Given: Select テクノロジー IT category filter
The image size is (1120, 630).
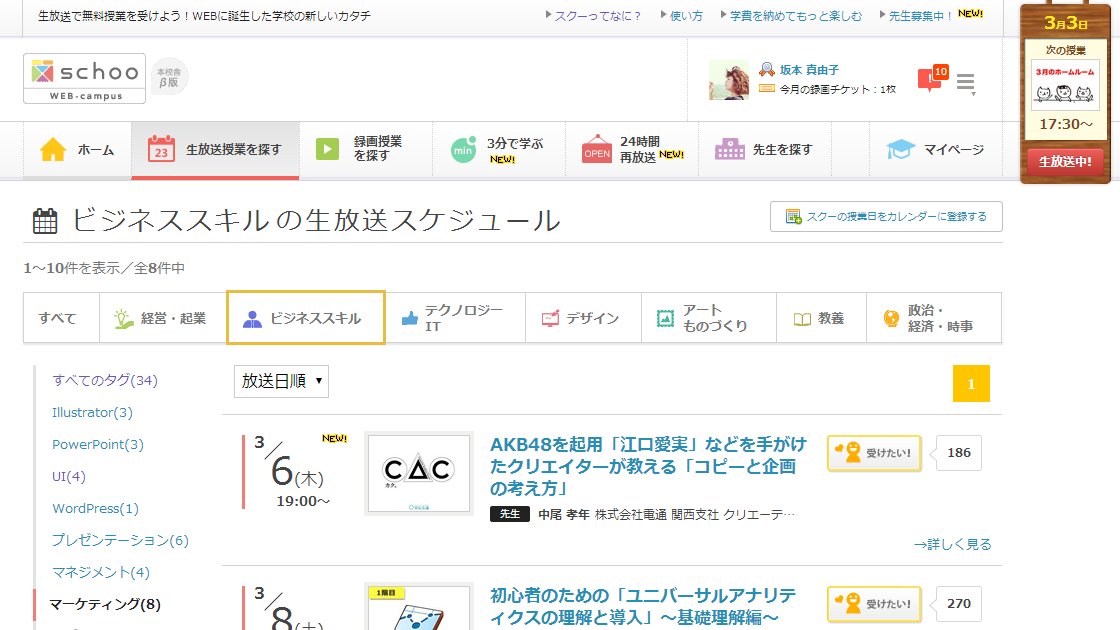Looking at the screenshot, I should [x=455, y=318].
